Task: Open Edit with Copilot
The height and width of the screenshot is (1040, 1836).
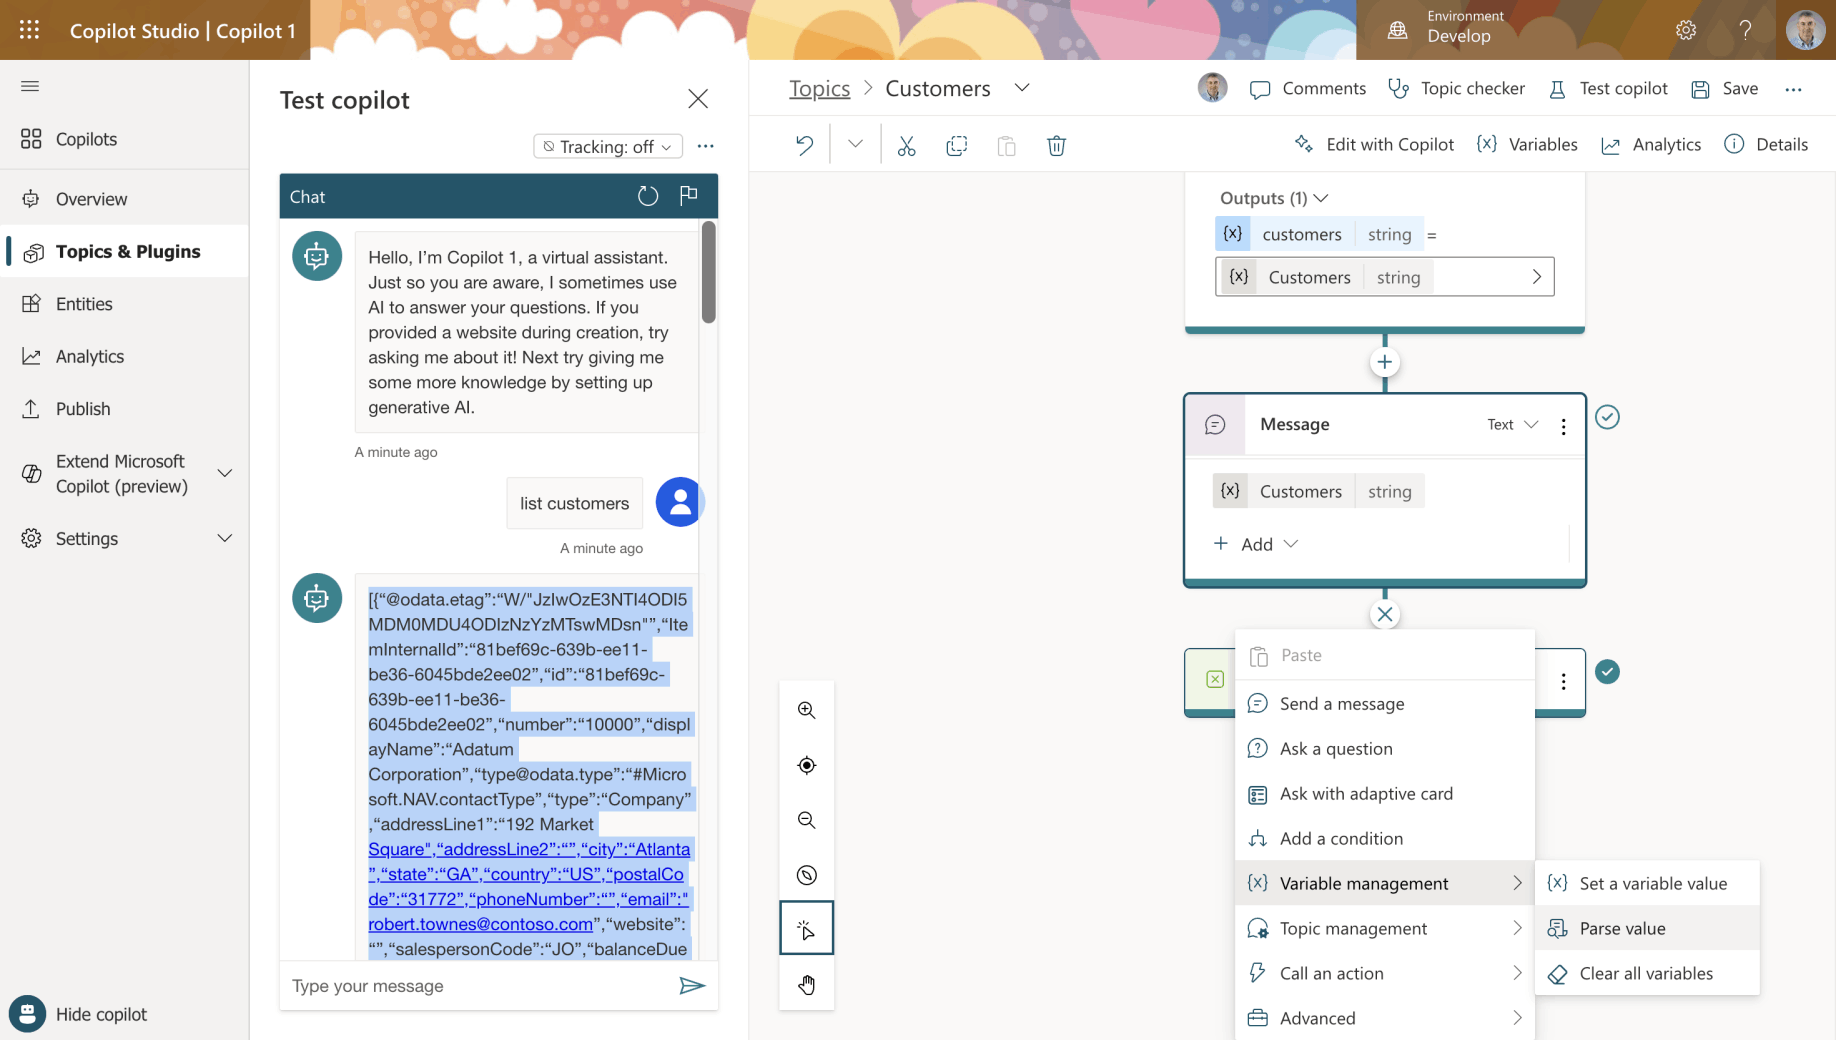Action: coord(1374,144)
